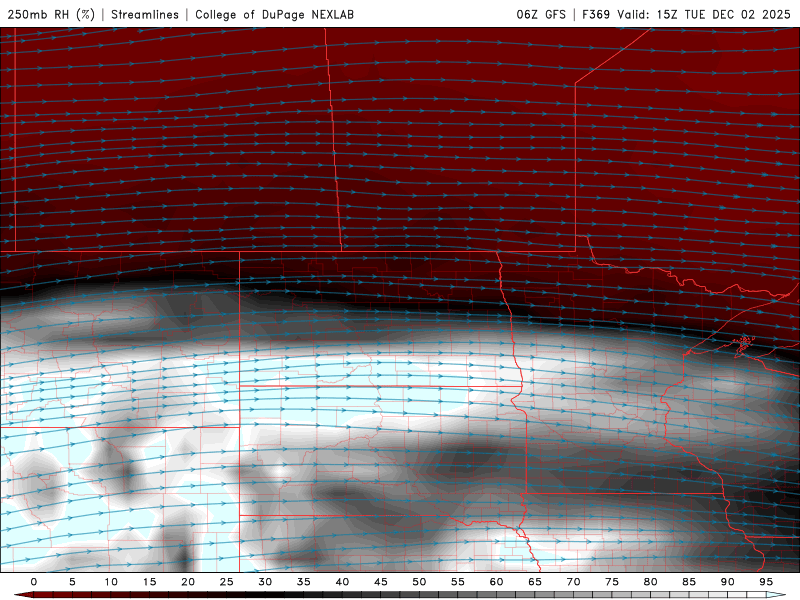Click the "60" color scale label
The width and height of the screenshot is (800, 600).
coord(496,582)
